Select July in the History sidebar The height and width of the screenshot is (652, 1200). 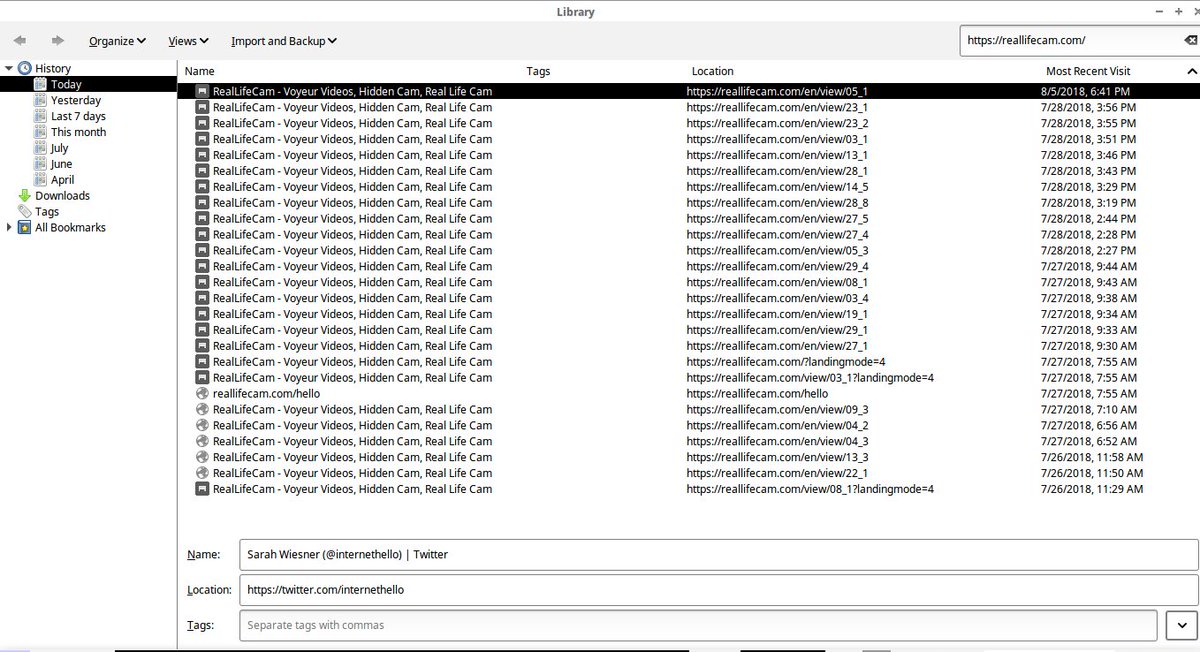60,148
